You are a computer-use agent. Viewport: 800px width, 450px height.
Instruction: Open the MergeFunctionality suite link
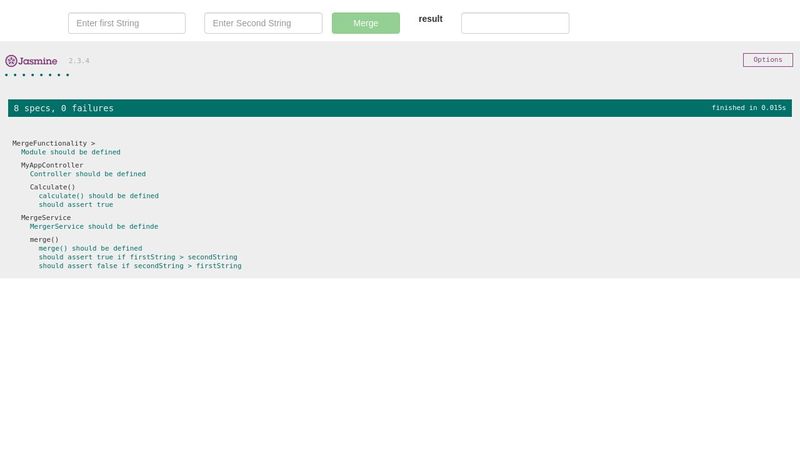pyautogui.click(x=50, y=143)
